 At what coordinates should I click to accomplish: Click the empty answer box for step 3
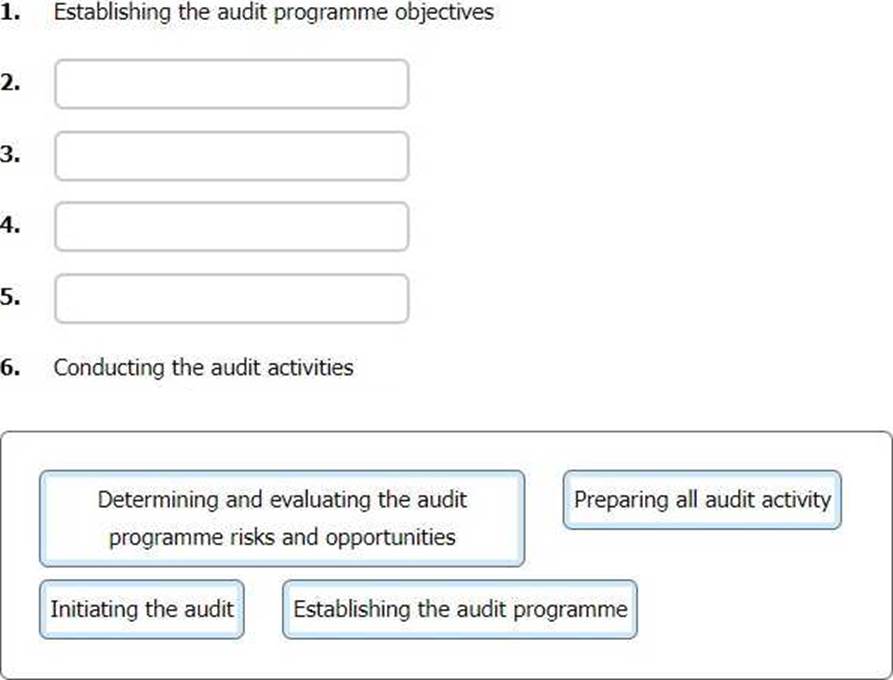pos(232,156)
